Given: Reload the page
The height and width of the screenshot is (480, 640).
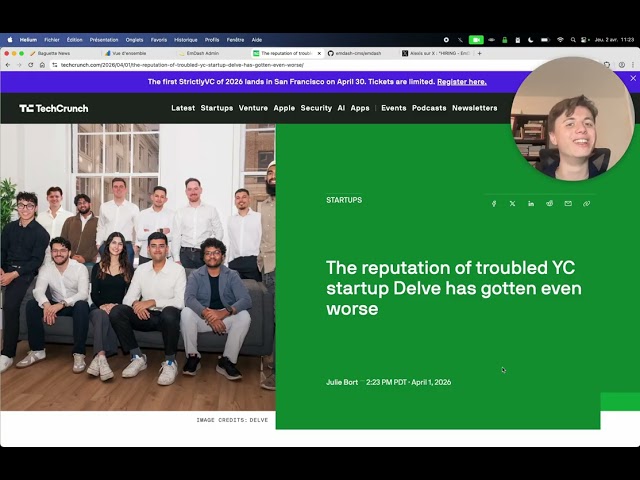Looking at the screenshot, I should (31, 65).
